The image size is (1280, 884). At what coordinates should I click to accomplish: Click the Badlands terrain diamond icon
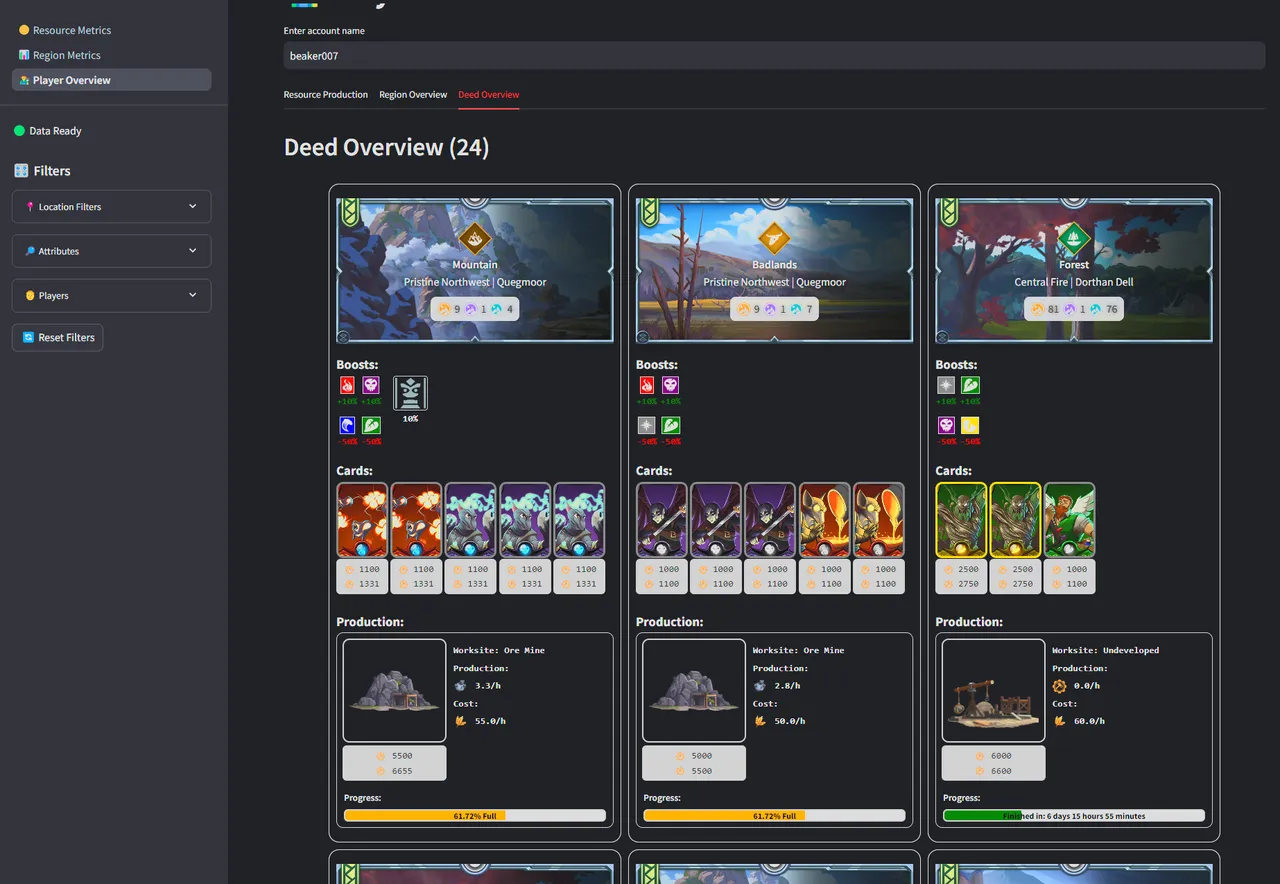click(x=774, y=239)
